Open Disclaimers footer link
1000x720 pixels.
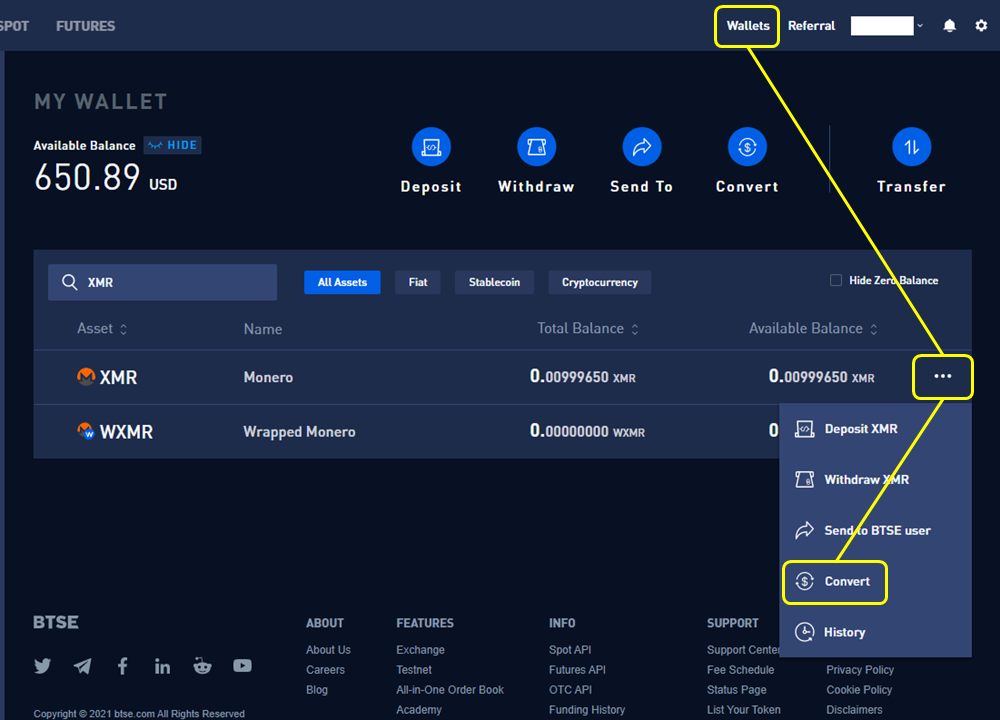(x=854, y=710)
